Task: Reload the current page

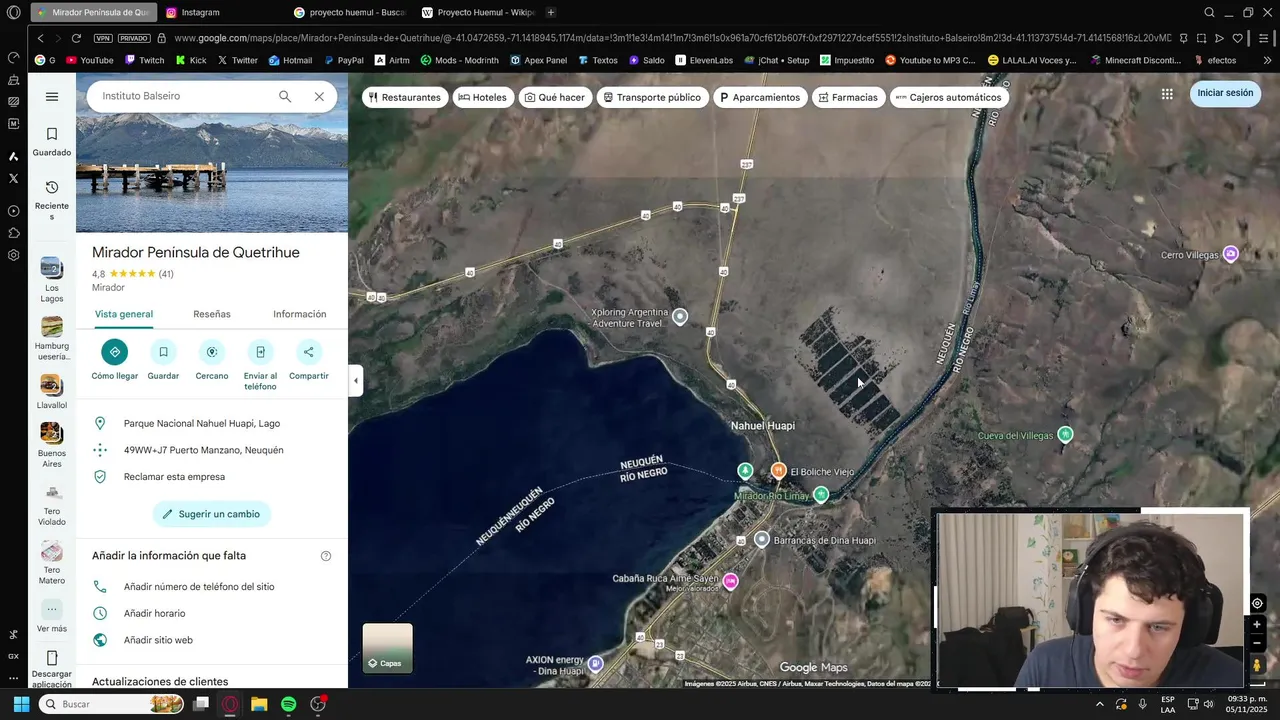Action: [76, 38]
